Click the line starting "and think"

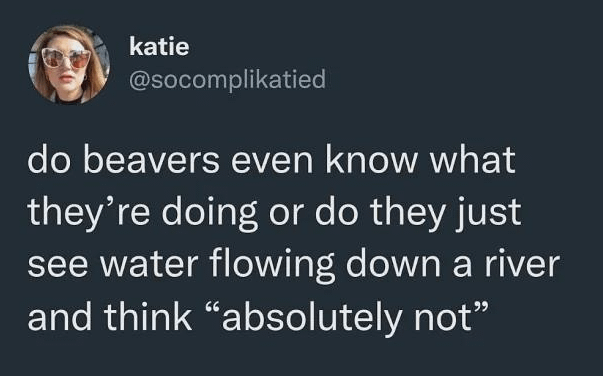[x=258, y=318]
